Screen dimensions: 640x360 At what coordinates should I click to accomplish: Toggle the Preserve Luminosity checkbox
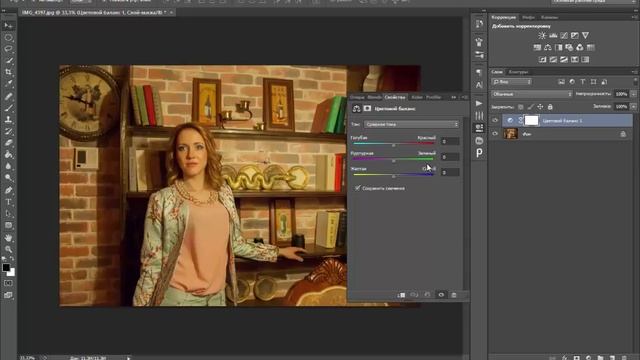358,188
